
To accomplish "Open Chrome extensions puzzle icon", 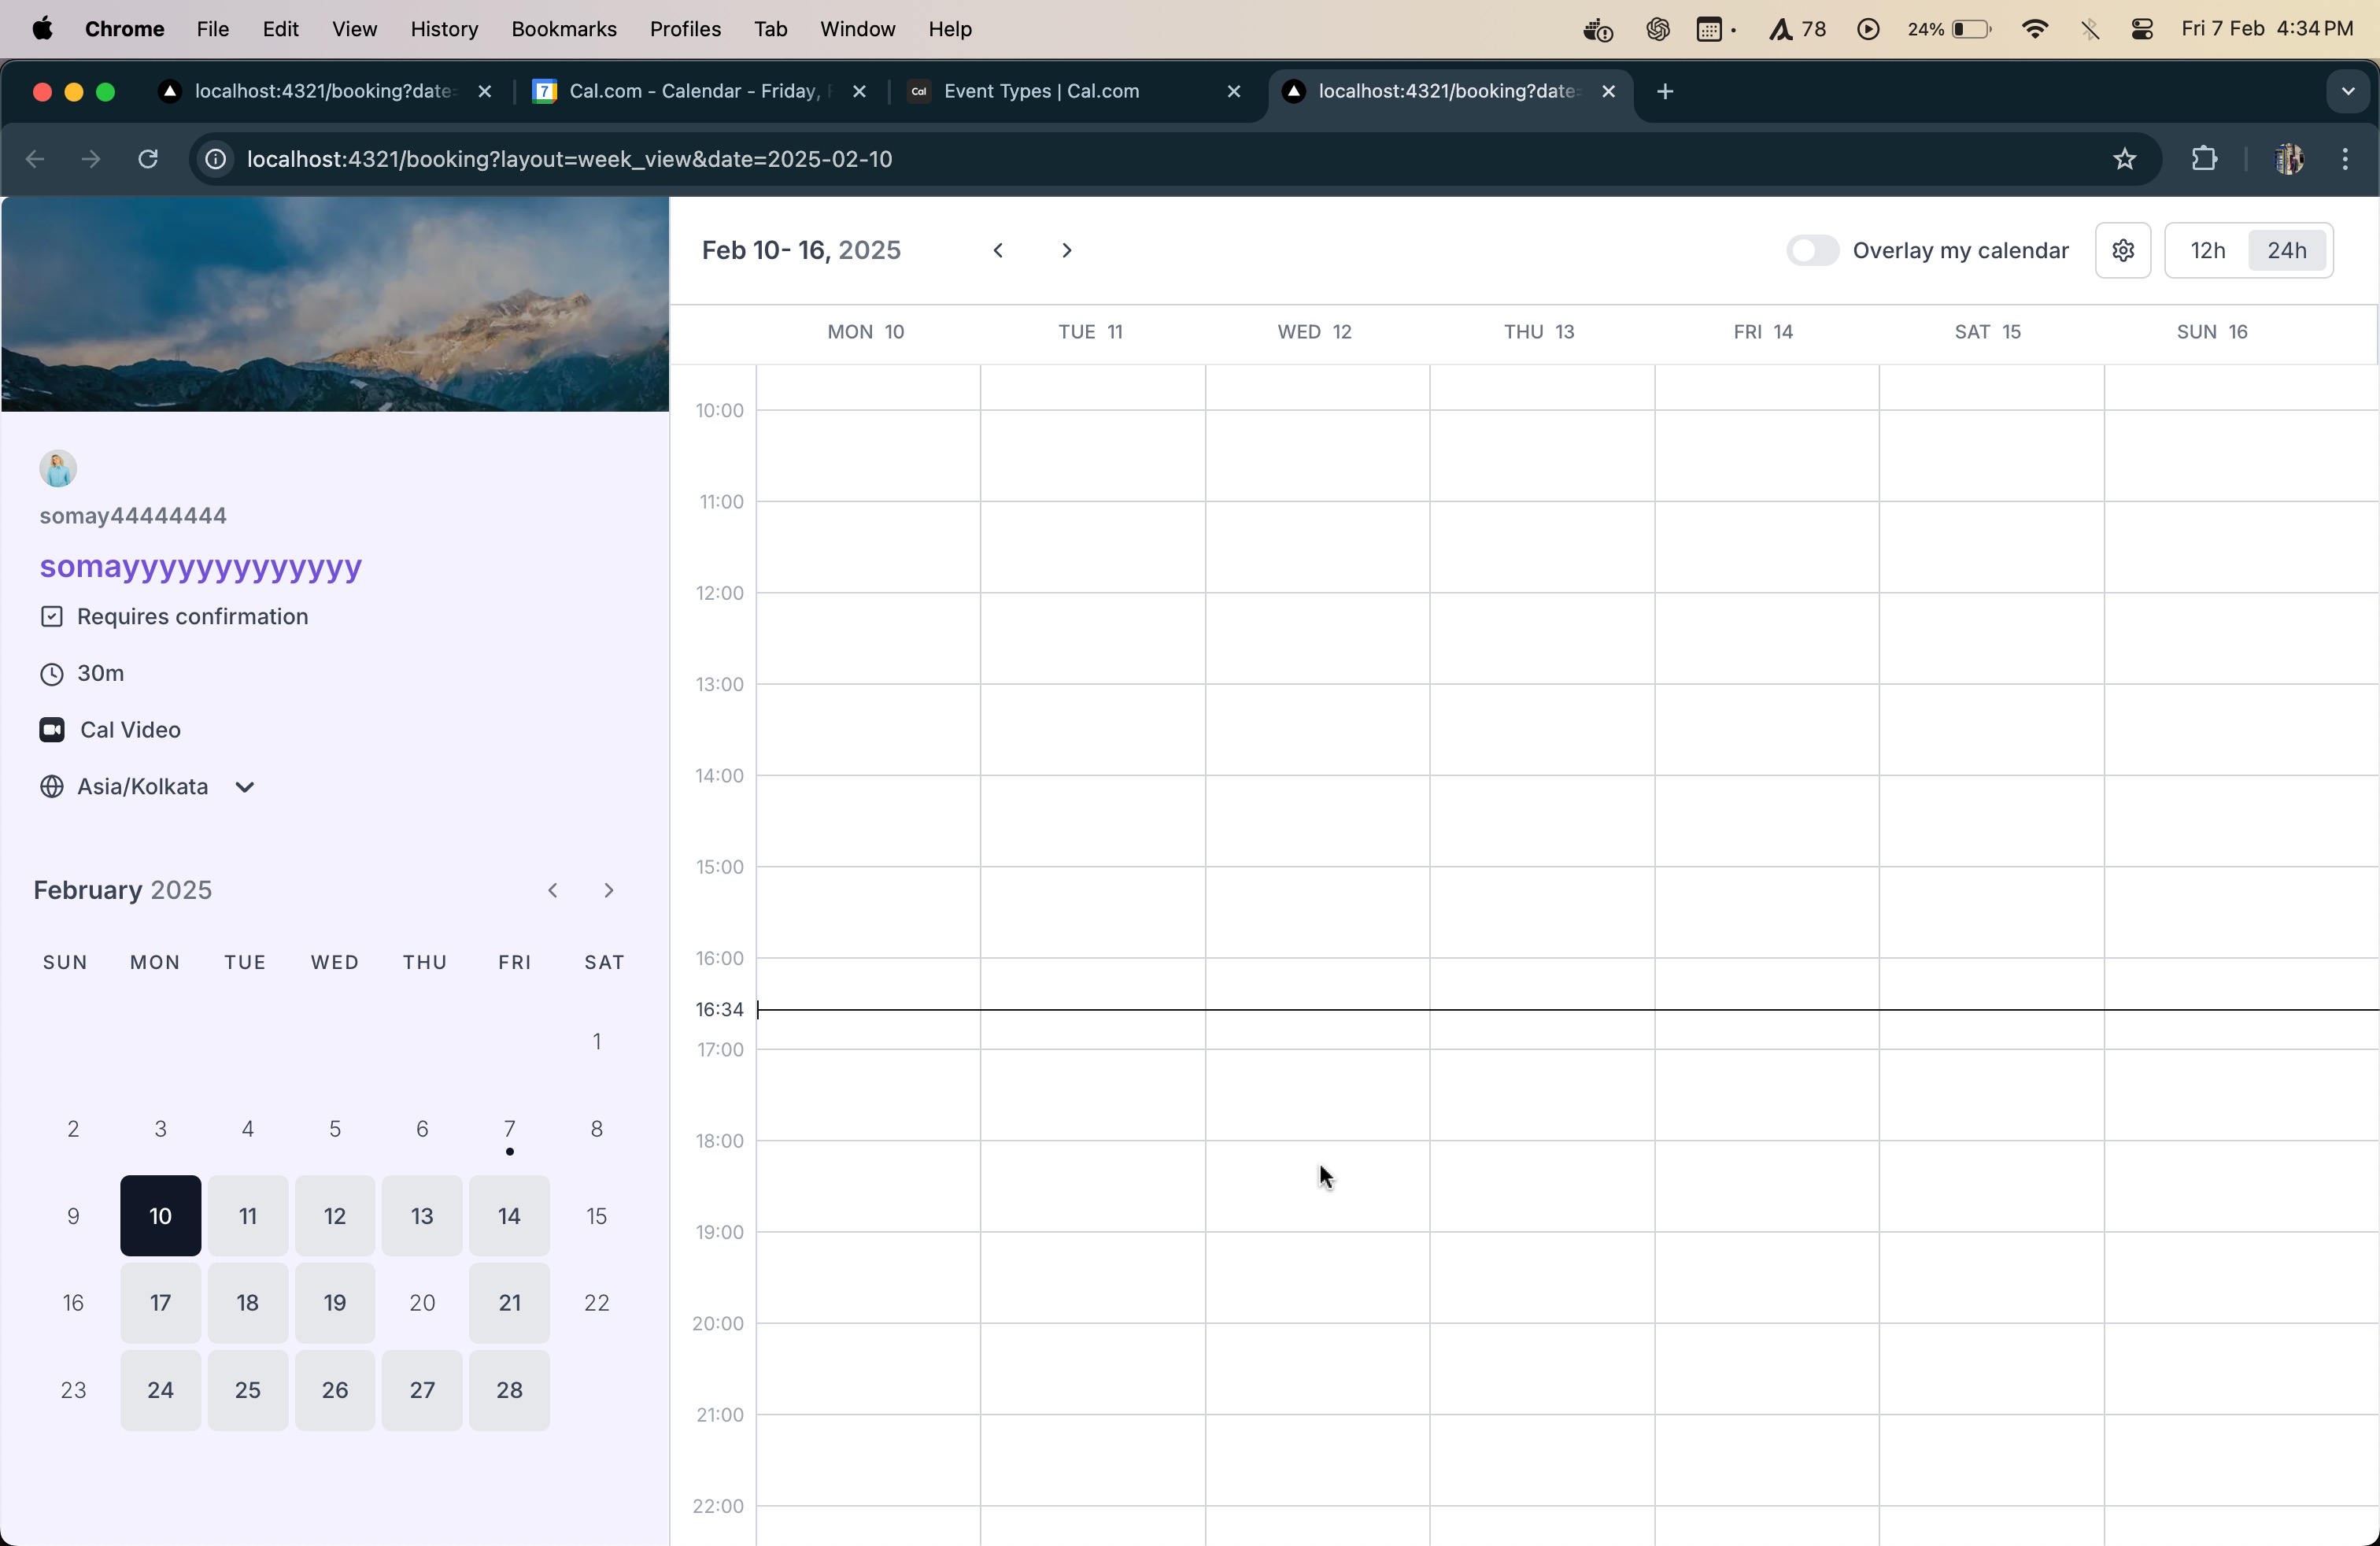I will pos(2204,159).
